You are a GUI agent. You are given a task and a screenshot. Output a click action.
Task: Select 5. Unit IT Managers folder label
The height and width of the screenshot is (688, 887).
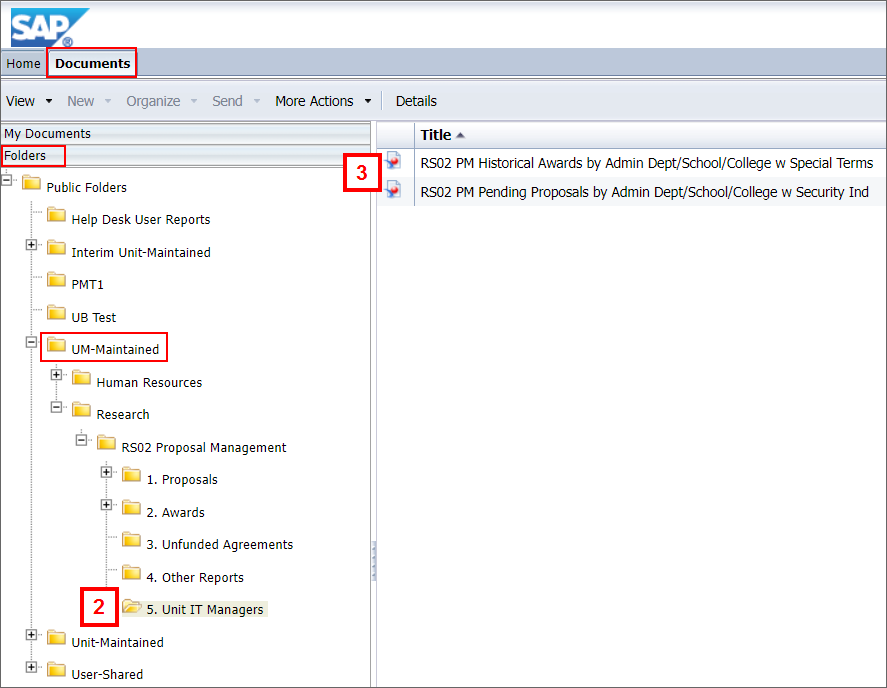pos(205,609)
